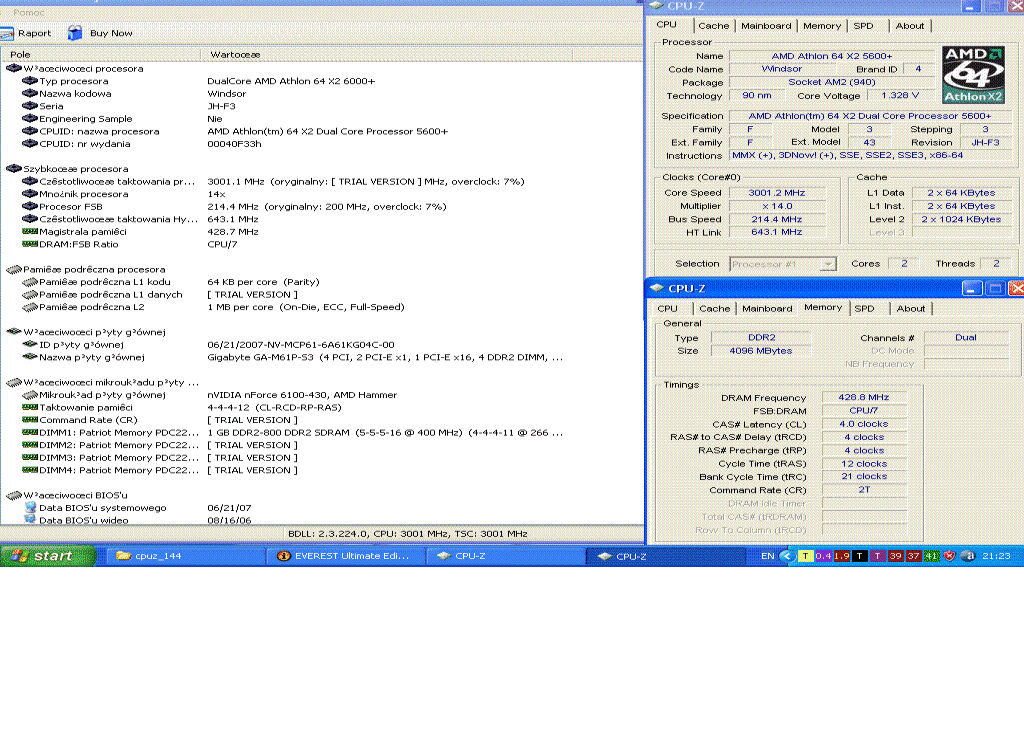The height and width of the screenshot is (756, 1024).
Task: Click the DRAM Frequency 428.8 MHz field
Action: pos(863,397)
